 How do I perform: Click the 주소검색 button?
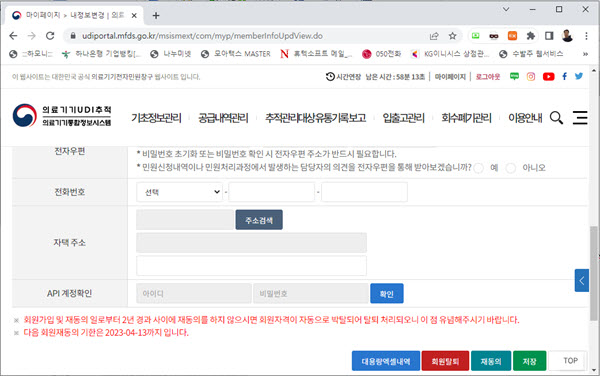[259, 220]
